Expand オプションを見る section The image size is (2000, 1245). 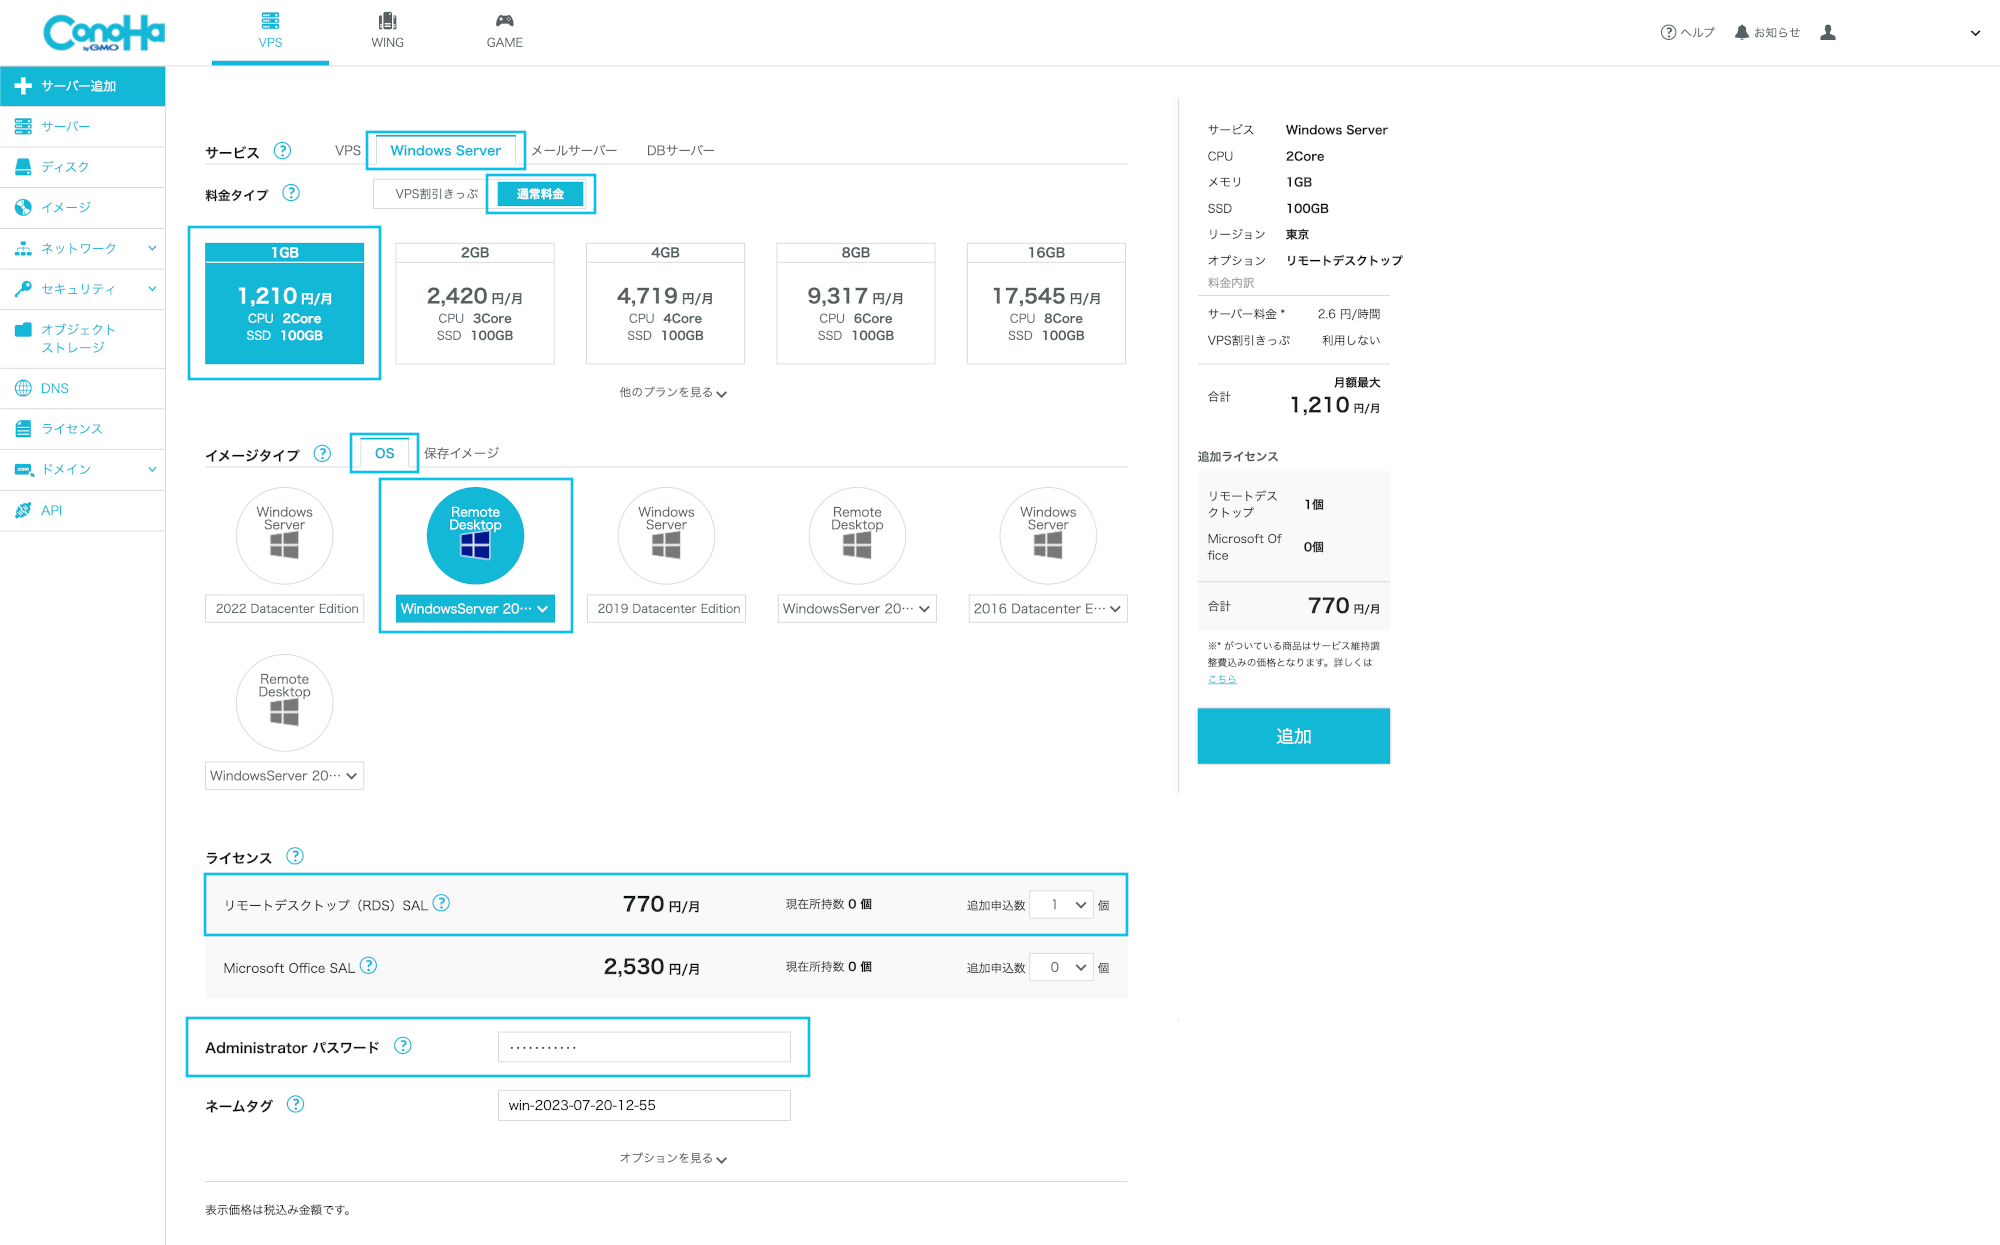(x=672, y=1158)
